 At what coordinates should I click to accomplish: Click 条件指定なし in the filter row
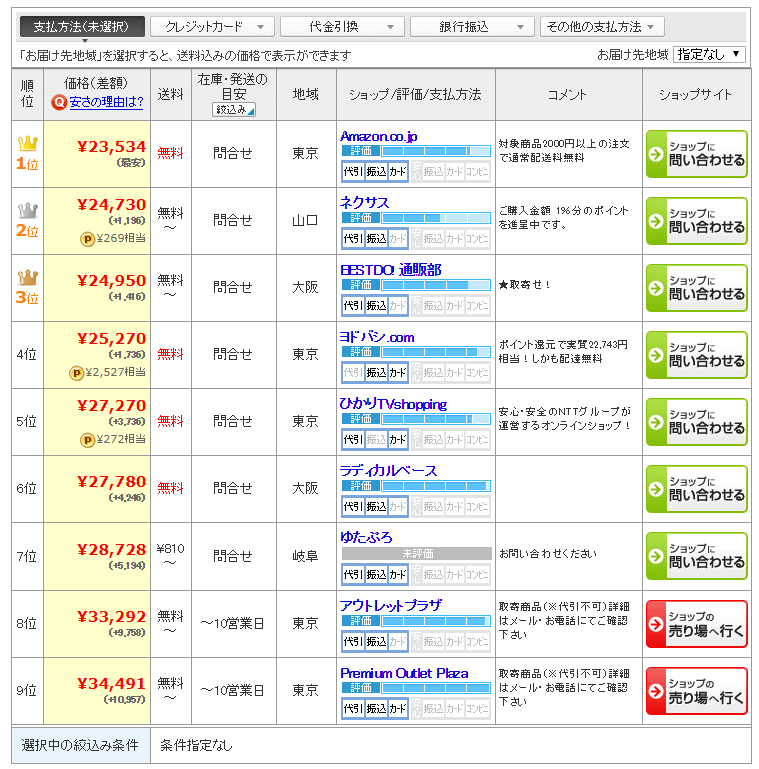click(x=196, y=746)
